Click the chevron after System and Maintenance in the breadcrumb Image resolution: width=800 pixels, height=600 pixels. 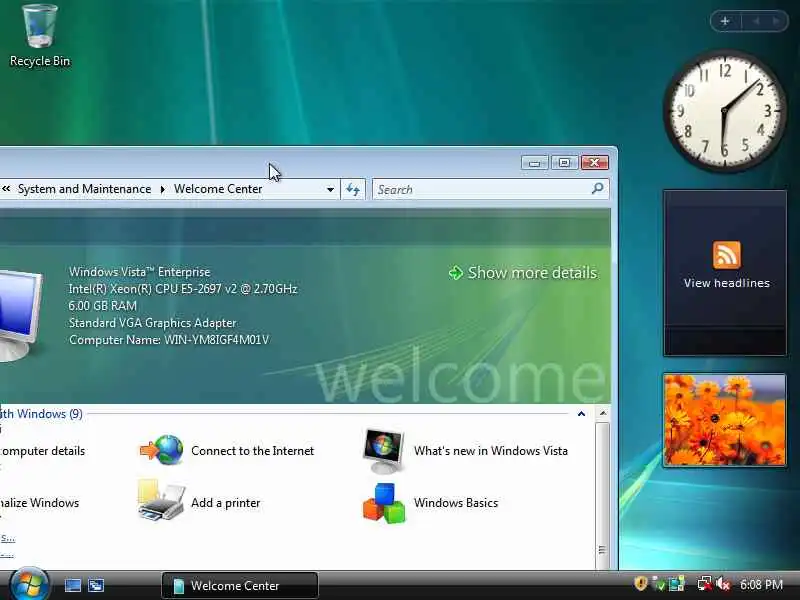click(162, 189)
